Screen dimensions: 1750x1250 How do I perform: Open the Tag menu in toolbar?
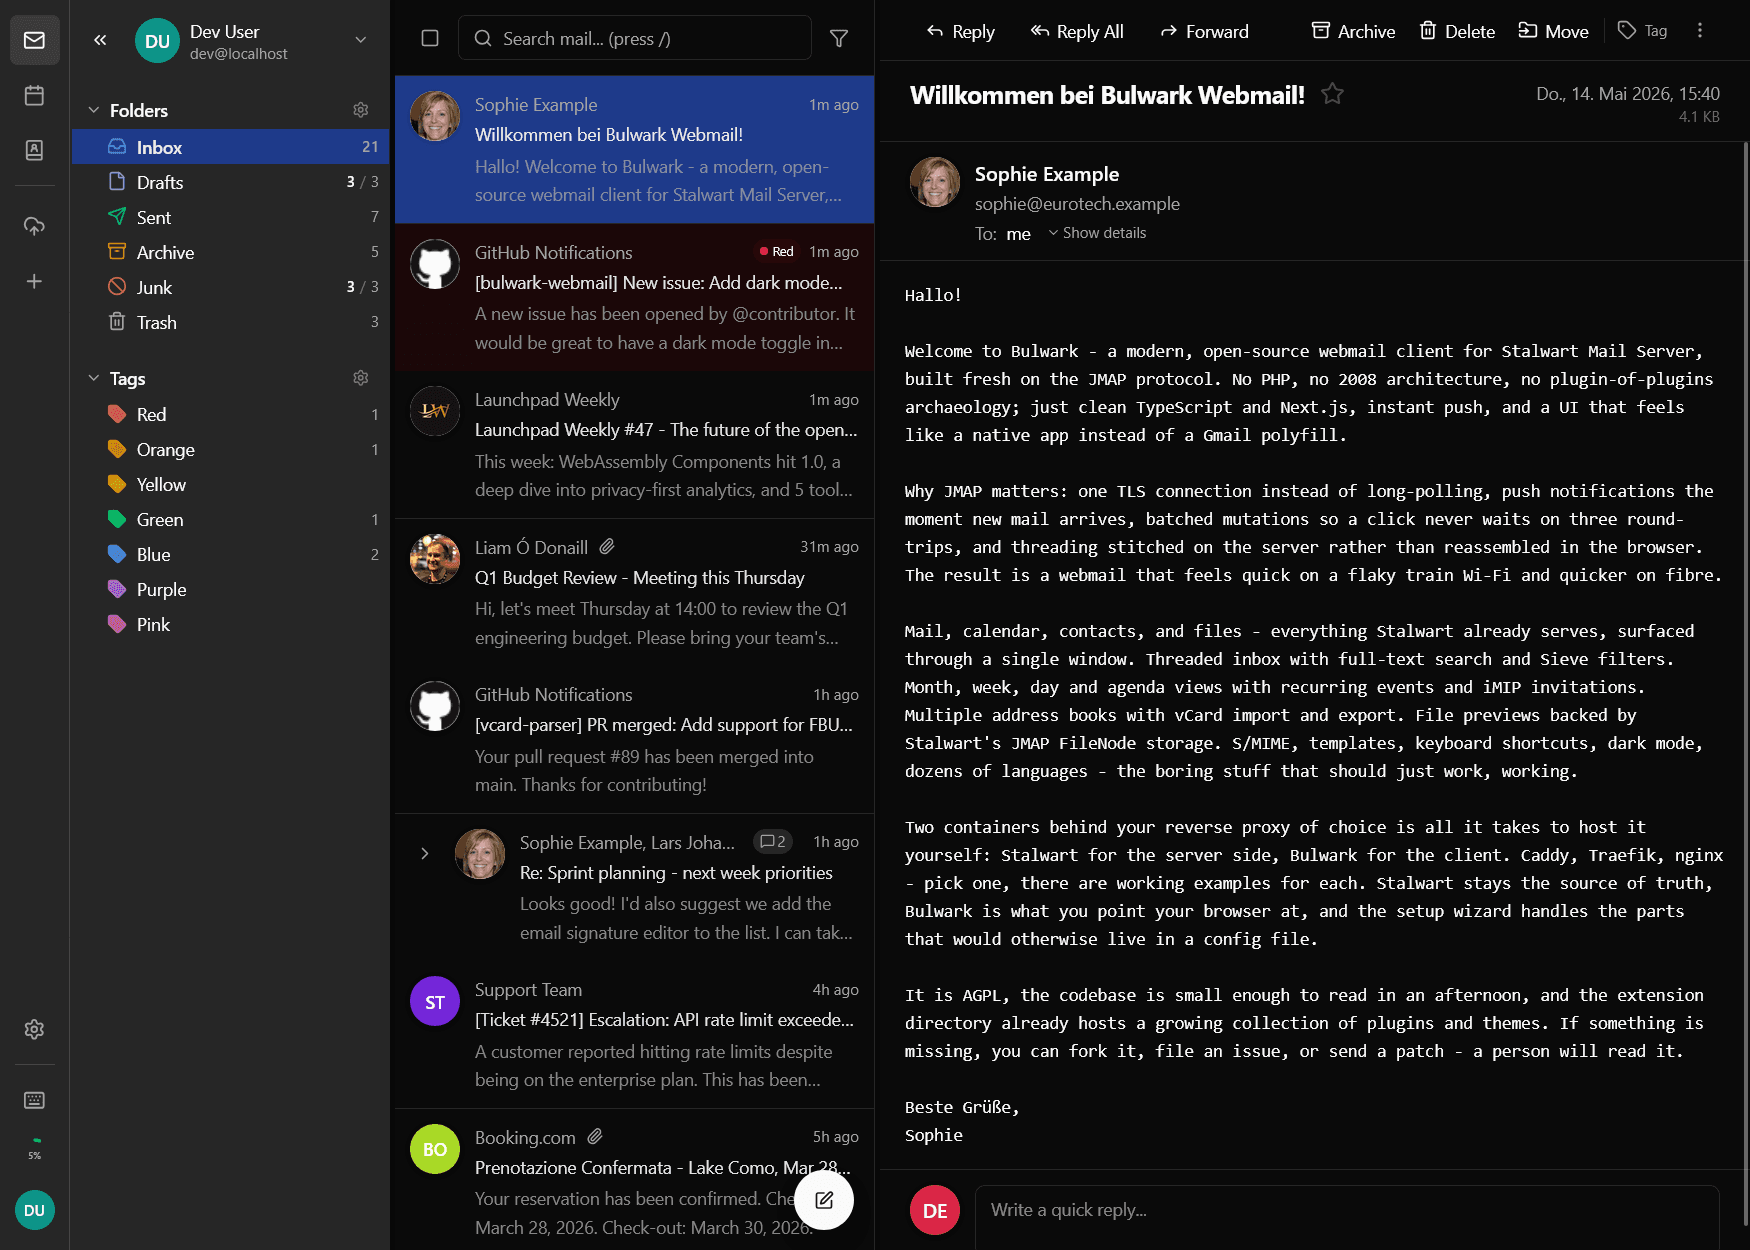[x=1643, y=31]
